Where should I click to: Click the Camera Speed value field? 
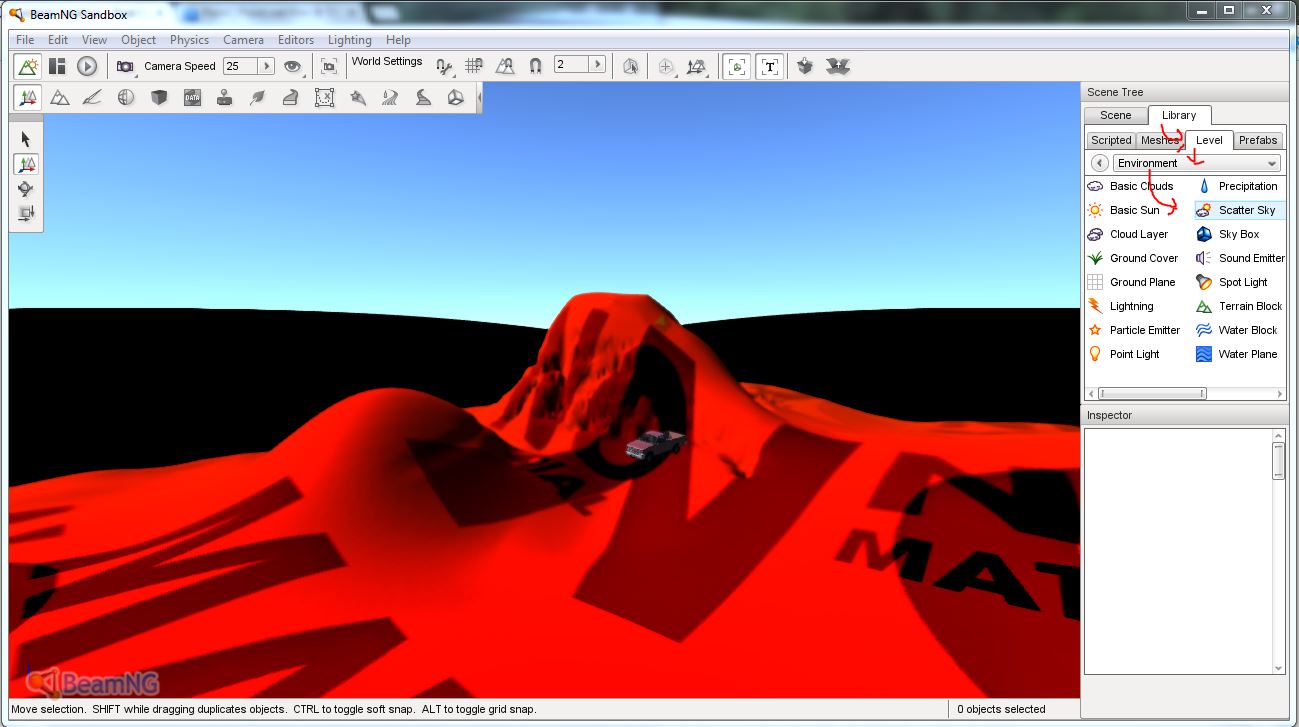pyautogui.click(x=240, y=66)
